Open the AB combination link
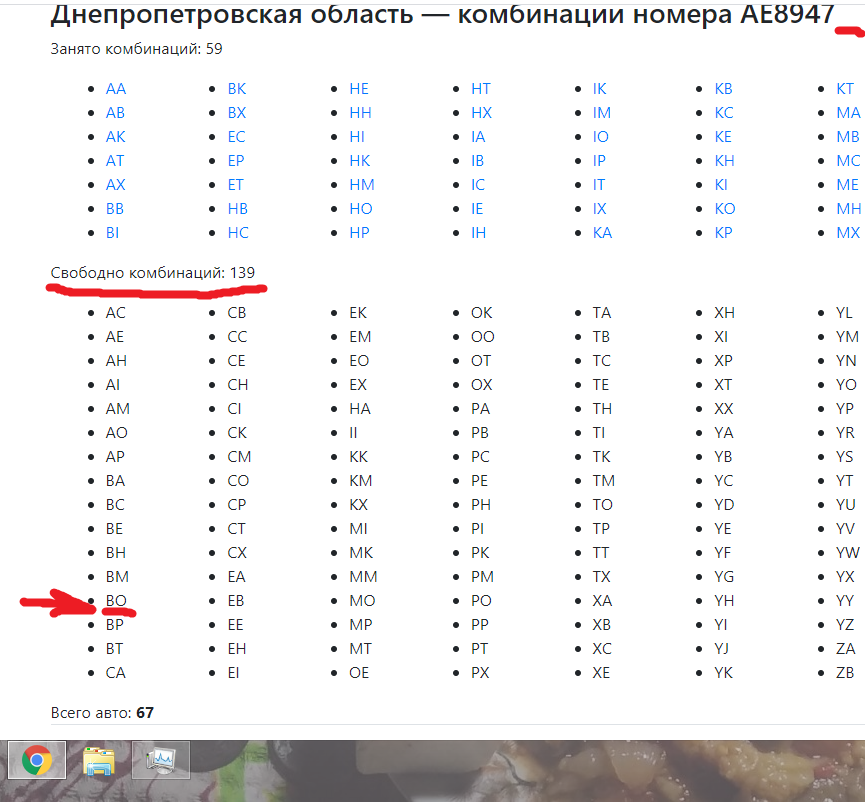 coord(115,113)
